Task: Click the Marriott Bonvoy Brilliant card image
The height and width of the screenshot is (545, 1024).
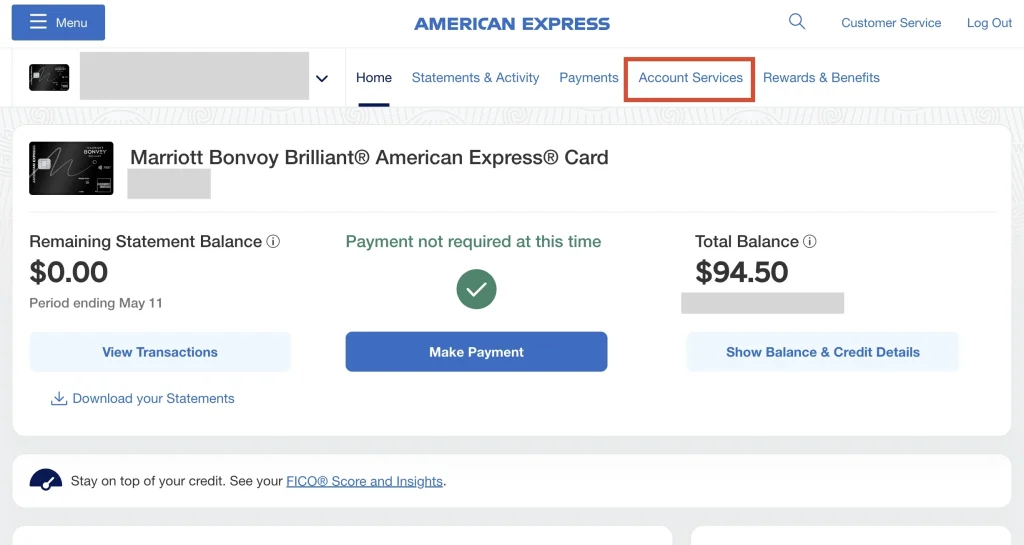Action: click(71, 168)
